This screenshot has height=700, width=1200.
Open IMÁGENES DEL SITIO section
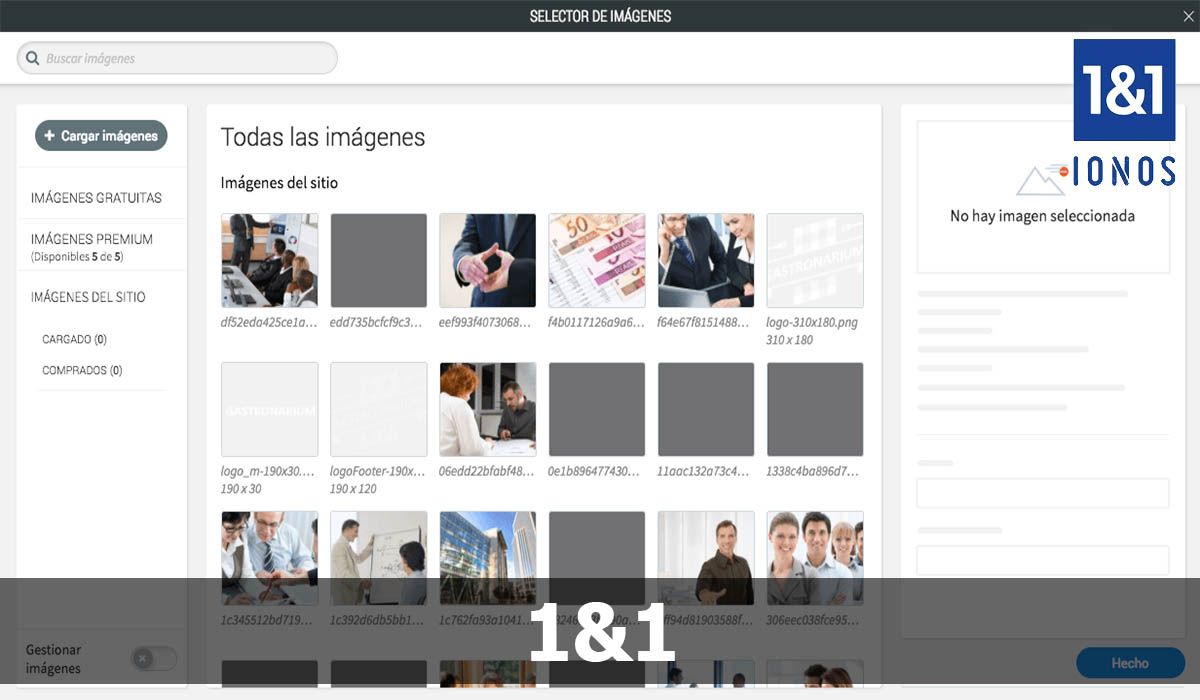[x=88, y=297]
